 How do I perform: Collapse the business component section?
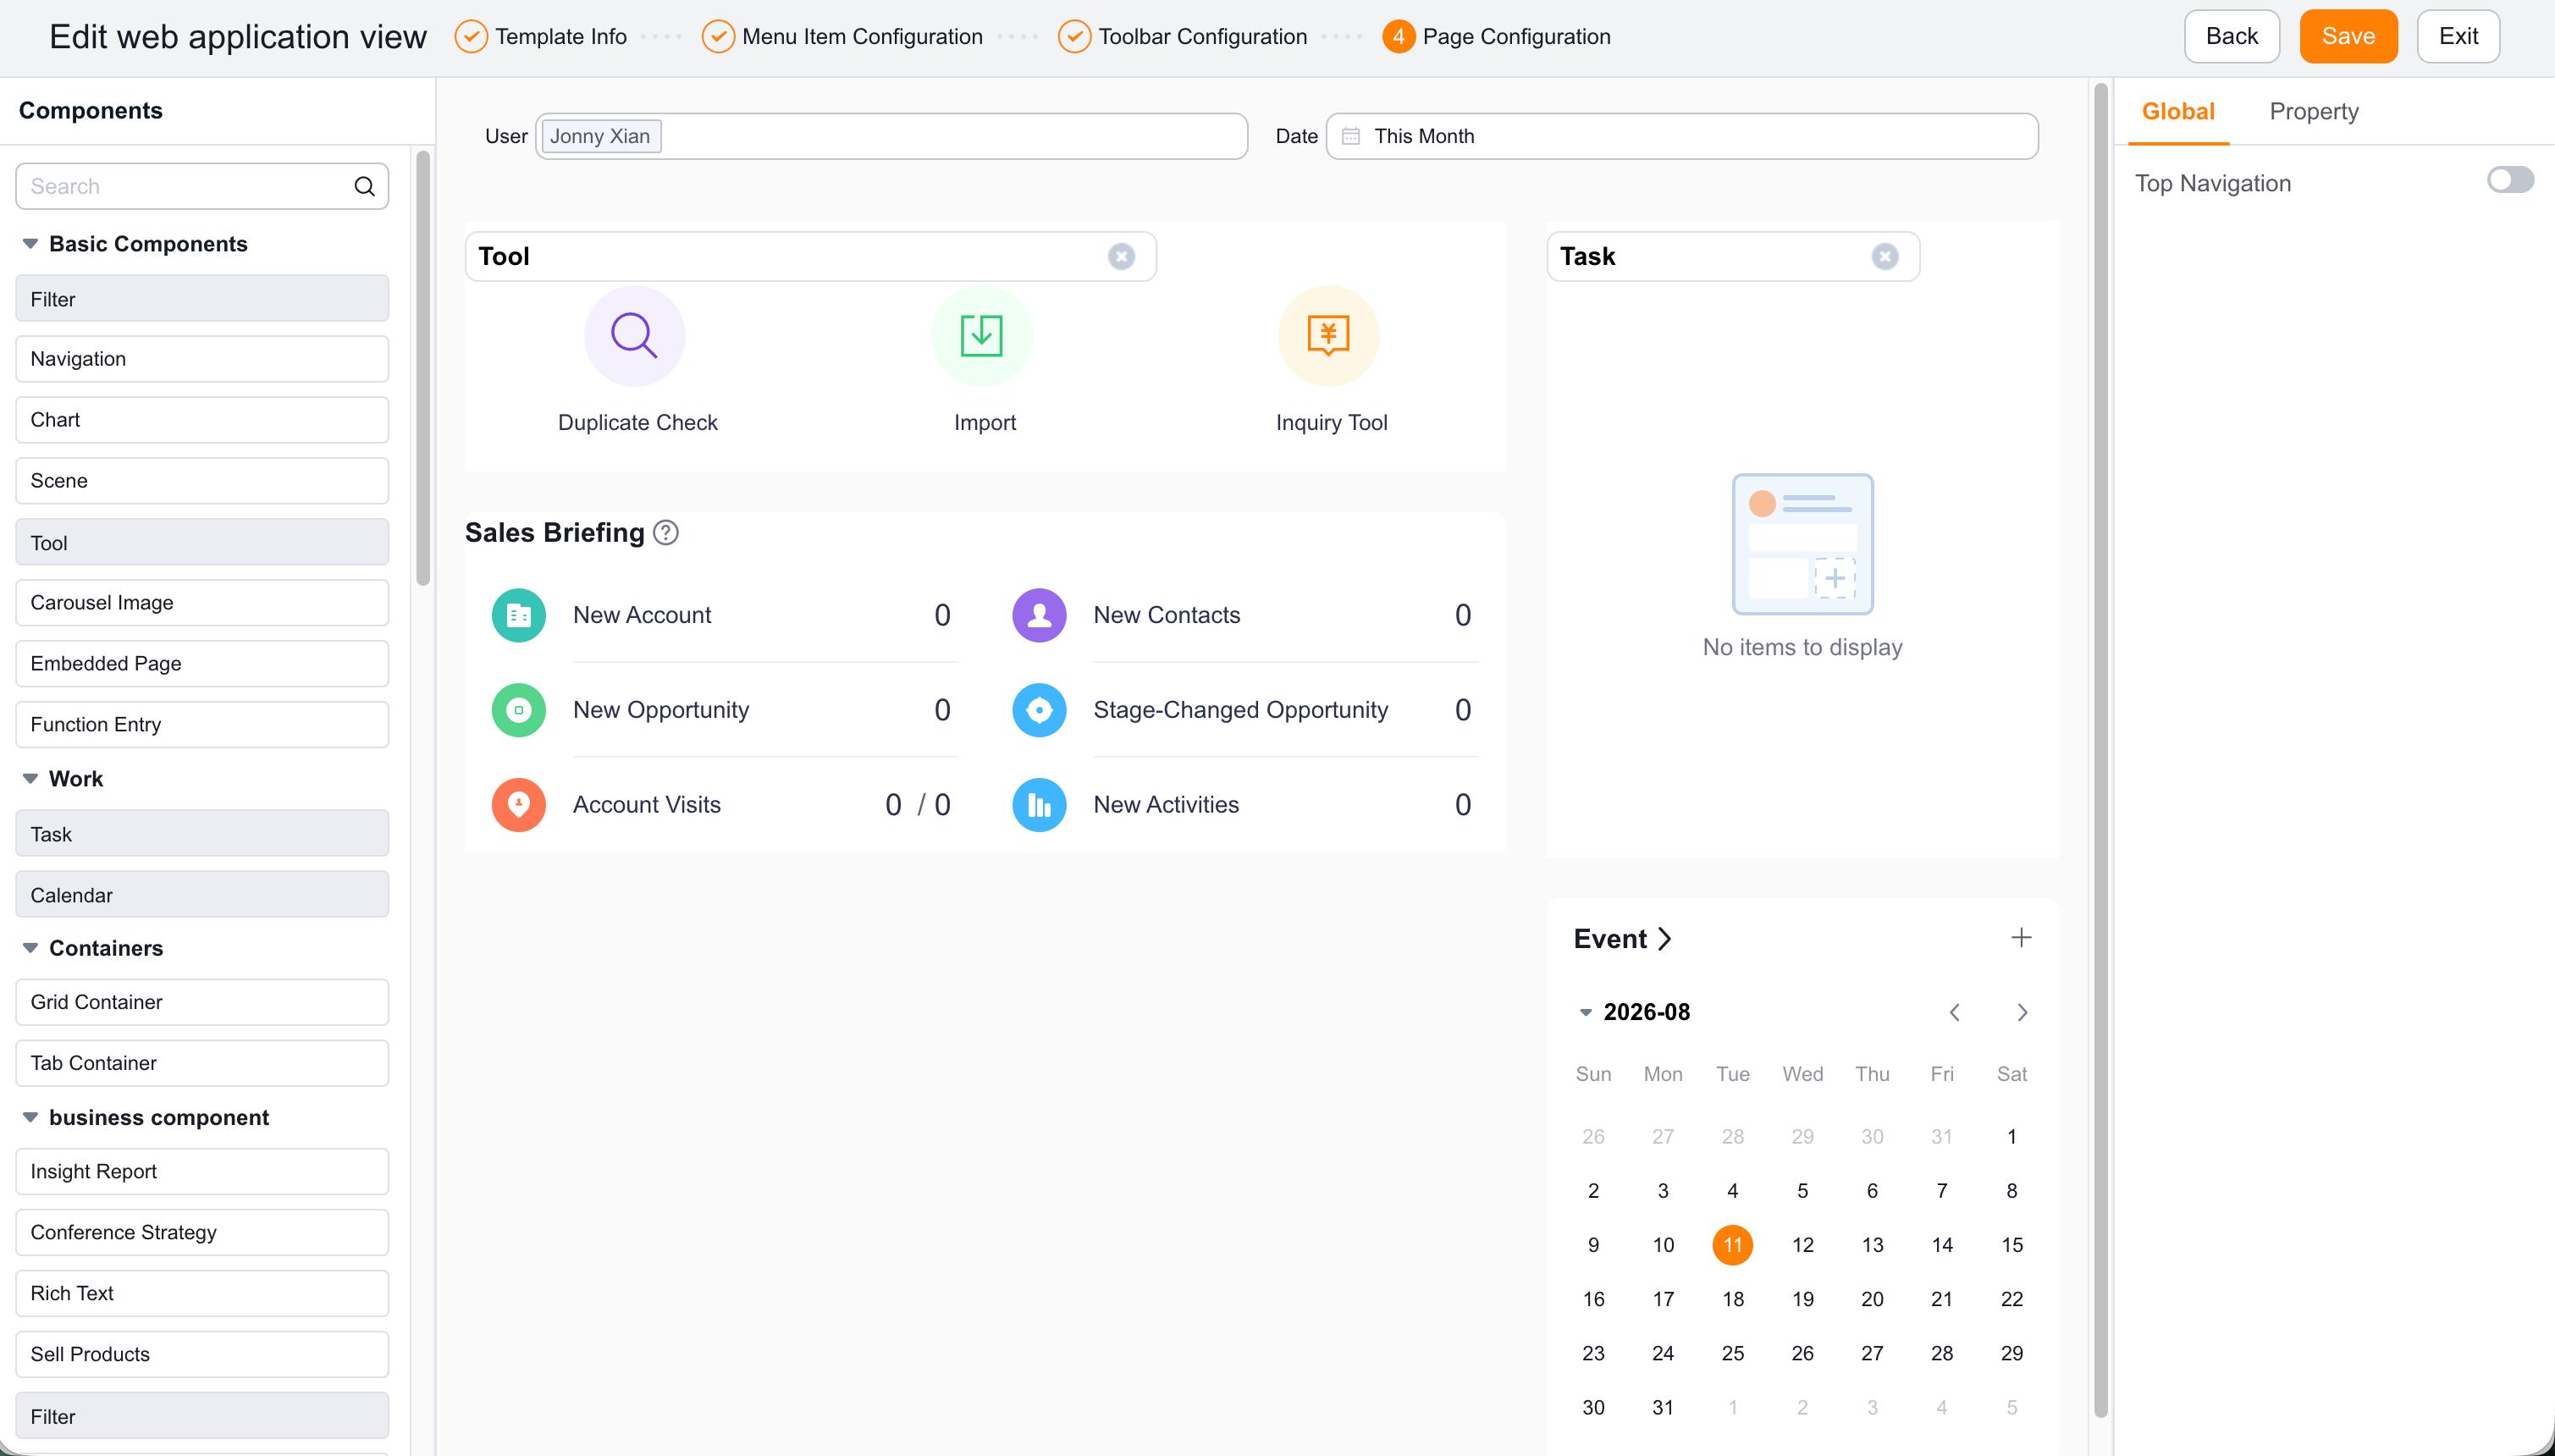pos(30,1117)
